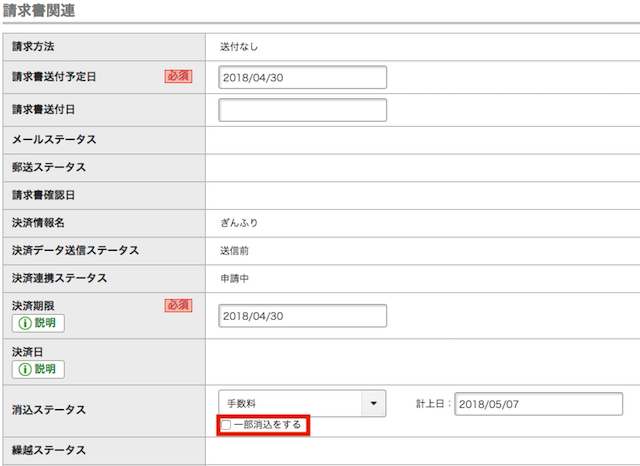Click the 一部消込をする checkbox label text
The image size is (640, 466).
[267, 426]
